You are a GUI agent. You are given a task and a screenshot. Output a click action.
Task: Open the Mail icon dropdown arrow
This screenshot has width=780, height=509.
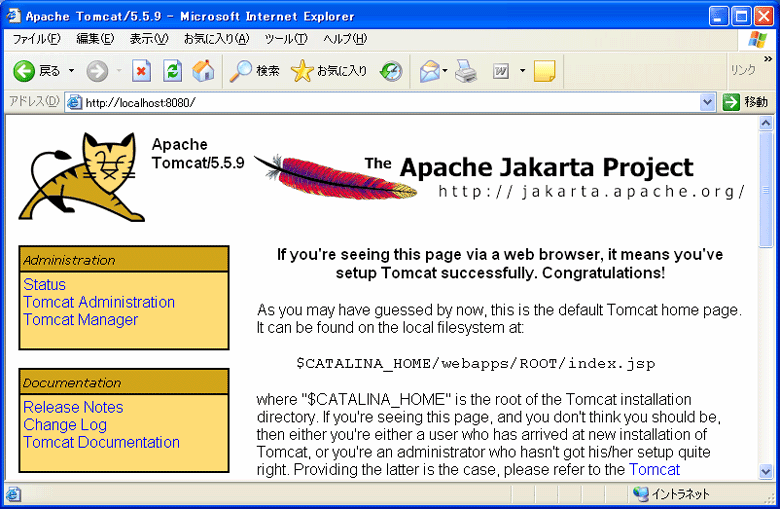pos(445,71)
